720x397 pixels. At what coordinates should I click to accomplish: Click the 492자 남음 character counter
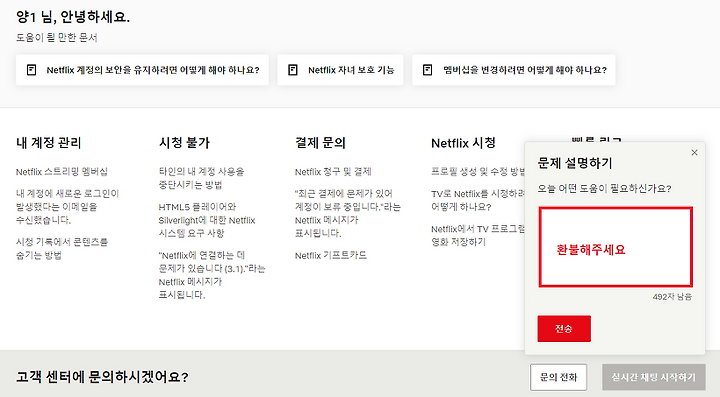[x=672, y=297]
